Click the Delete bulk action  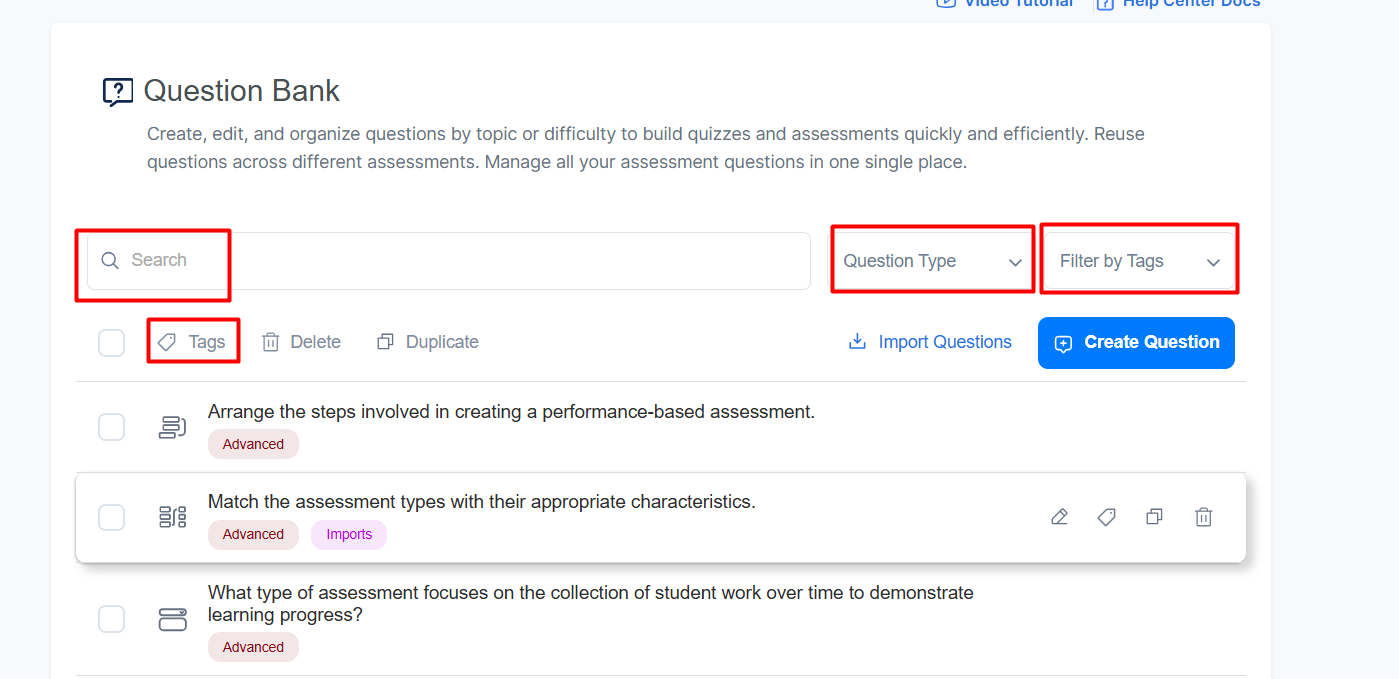pos(301,342)
